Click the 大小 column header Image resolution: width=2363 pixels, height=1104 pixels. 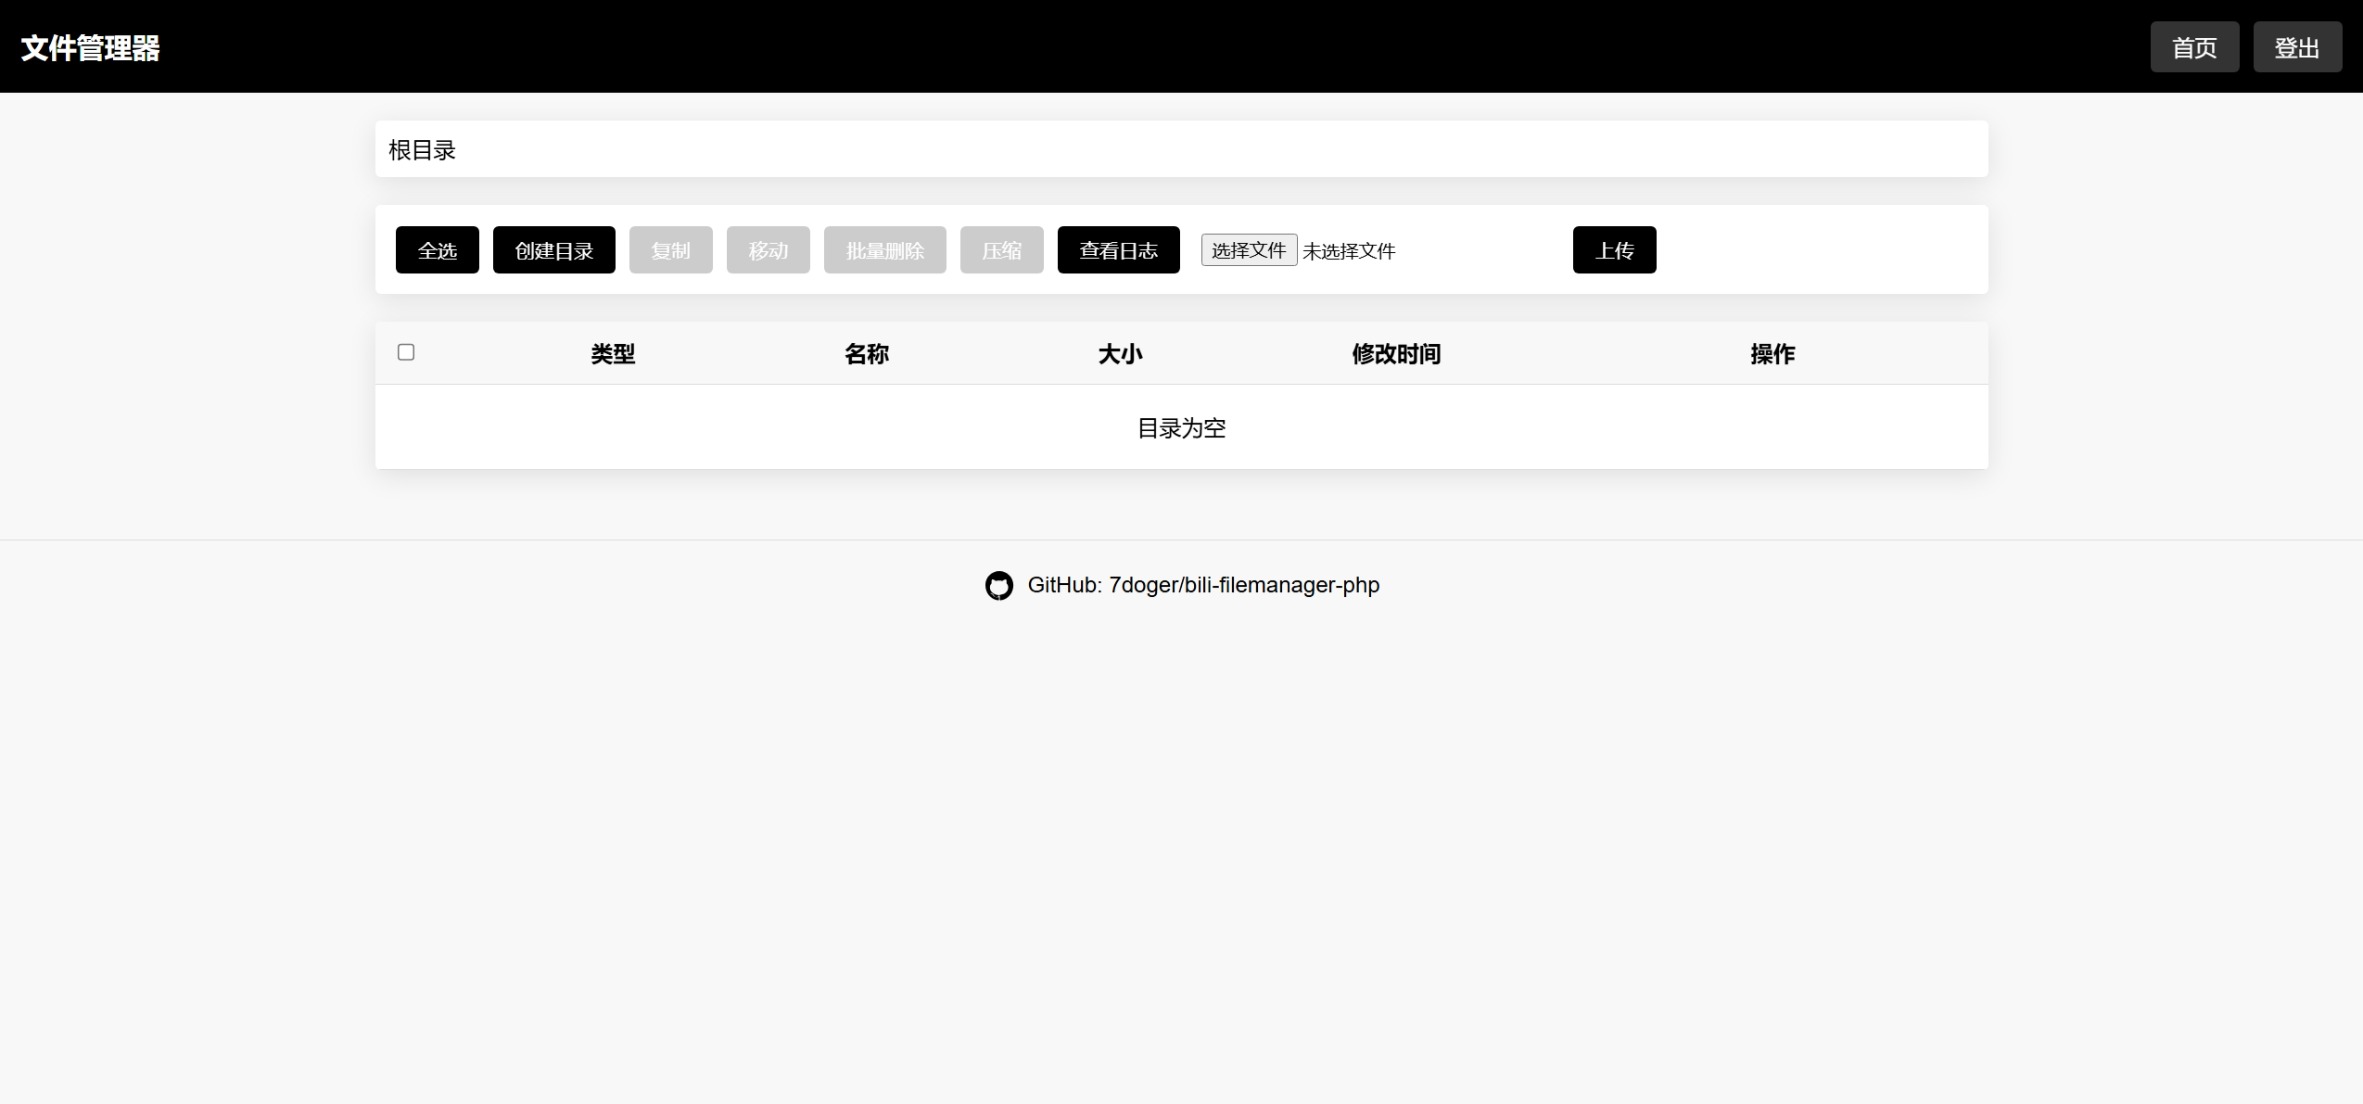point(1120,354)
